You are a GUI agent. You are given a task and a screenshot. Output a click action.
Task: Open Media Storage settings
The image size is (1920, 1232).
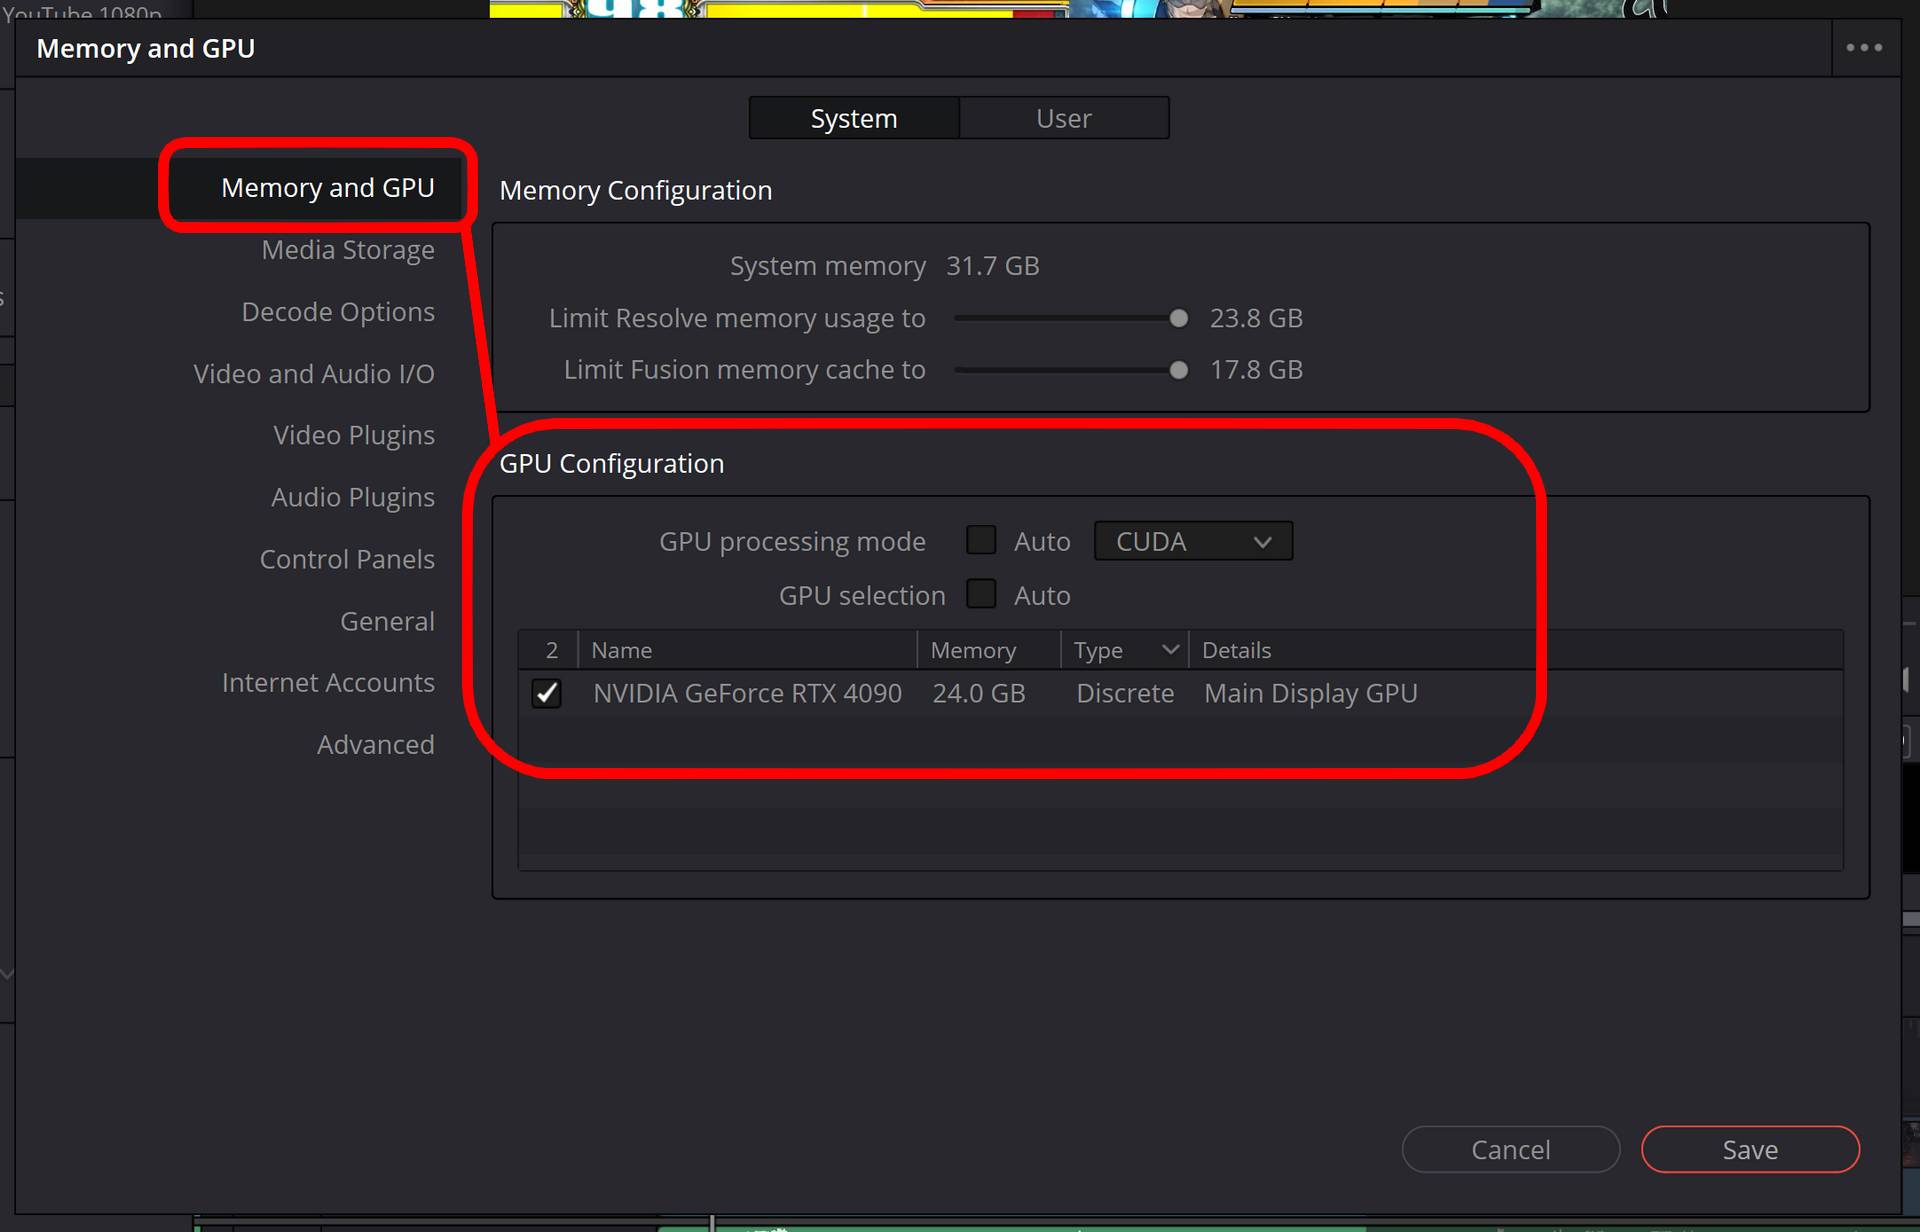pyautogui.click(x=348, y=249)
